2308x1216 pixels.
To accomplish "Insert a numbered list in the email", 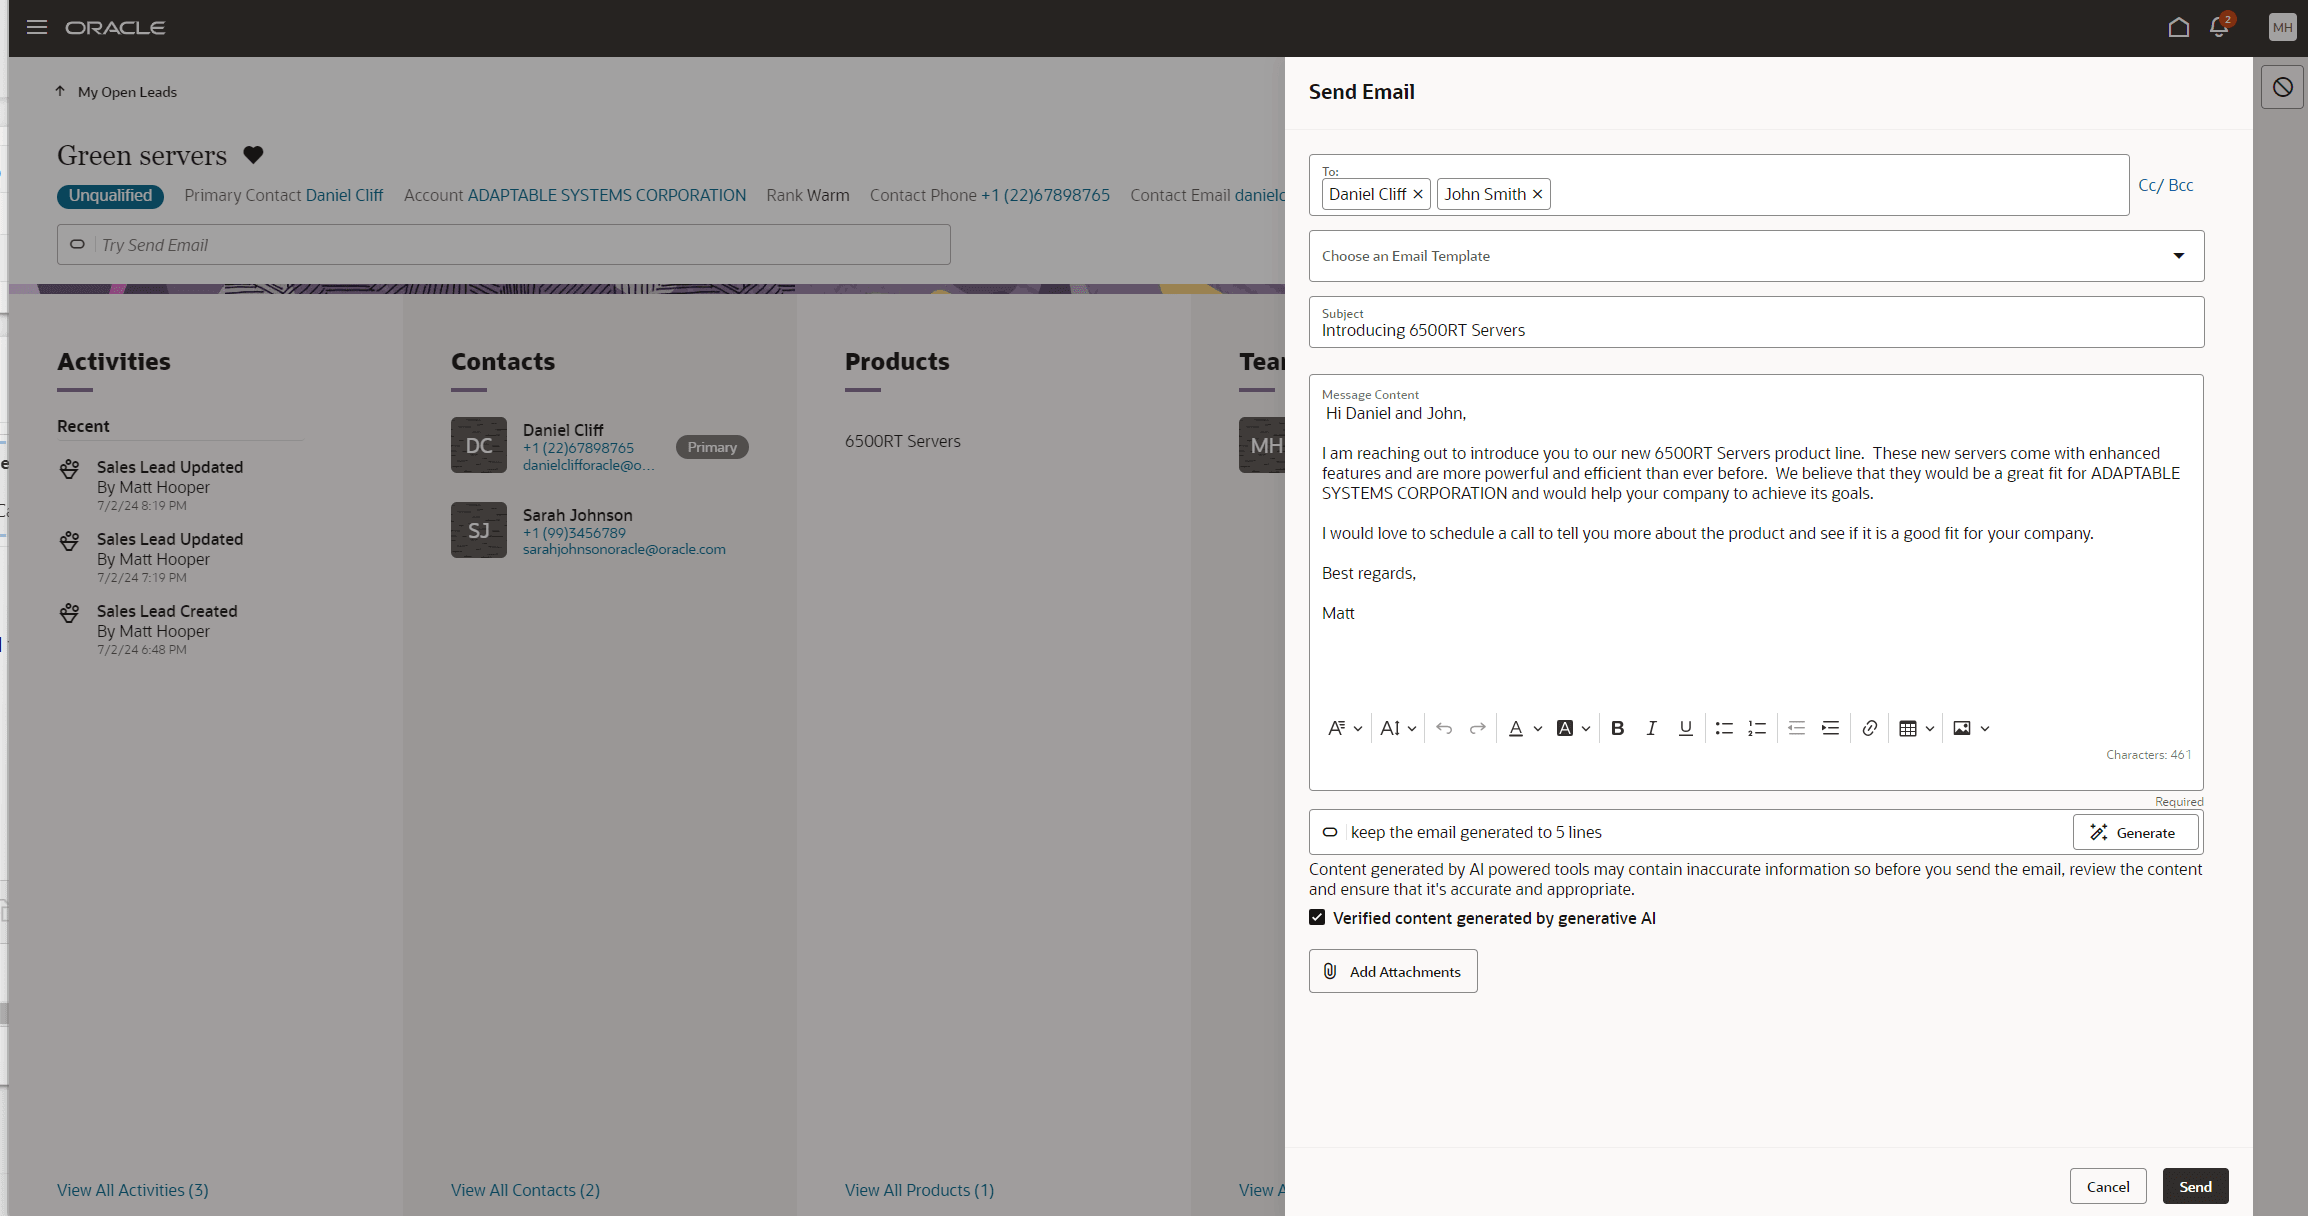I will click(1757, 728).
